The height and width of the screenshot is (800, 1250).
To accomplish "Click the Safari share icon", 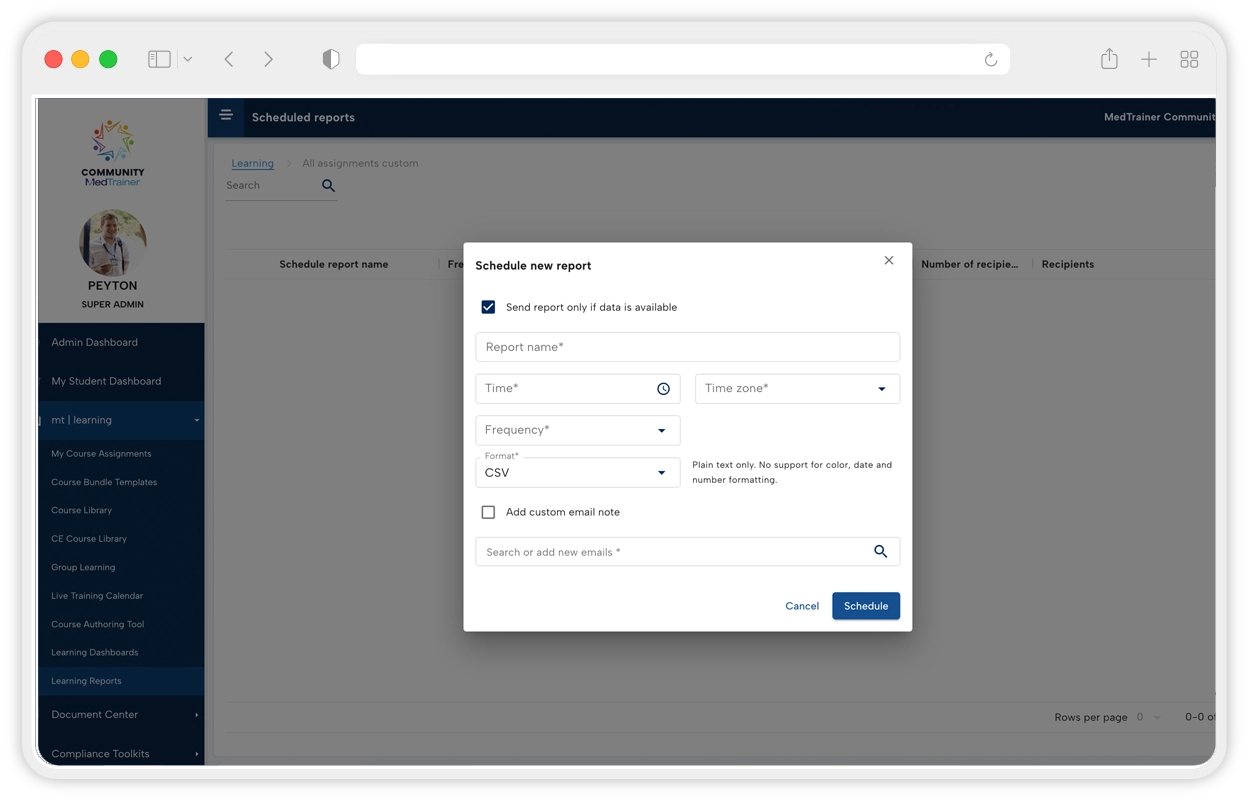I will [x=1109, y=60].
